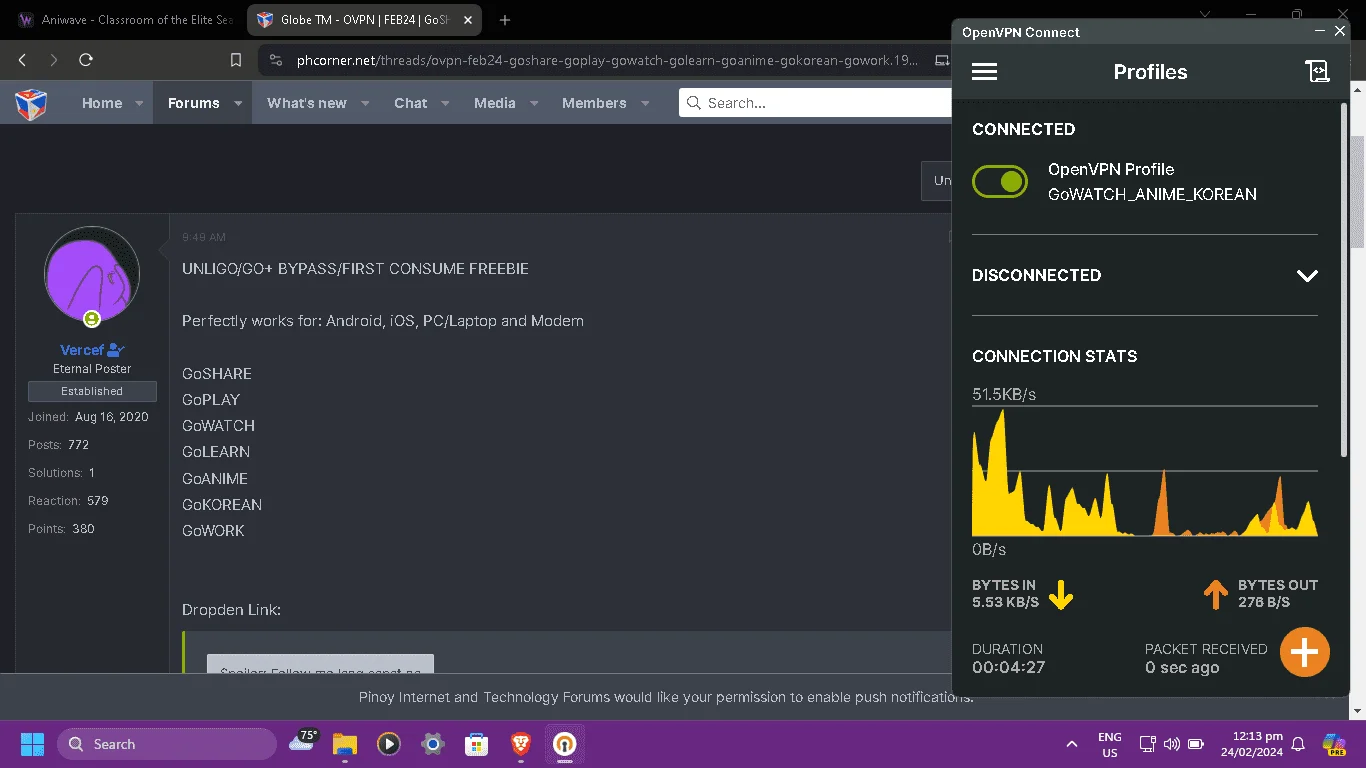Image resolution: width=1366 pixels, height=768 pixels.
Task: Show hidden system tray icons
Action: click(x=1072, y=744)
